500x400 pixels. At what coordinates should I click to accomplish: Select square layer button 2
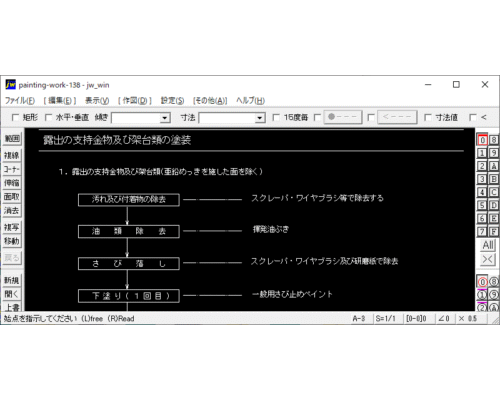click(482, 166)
